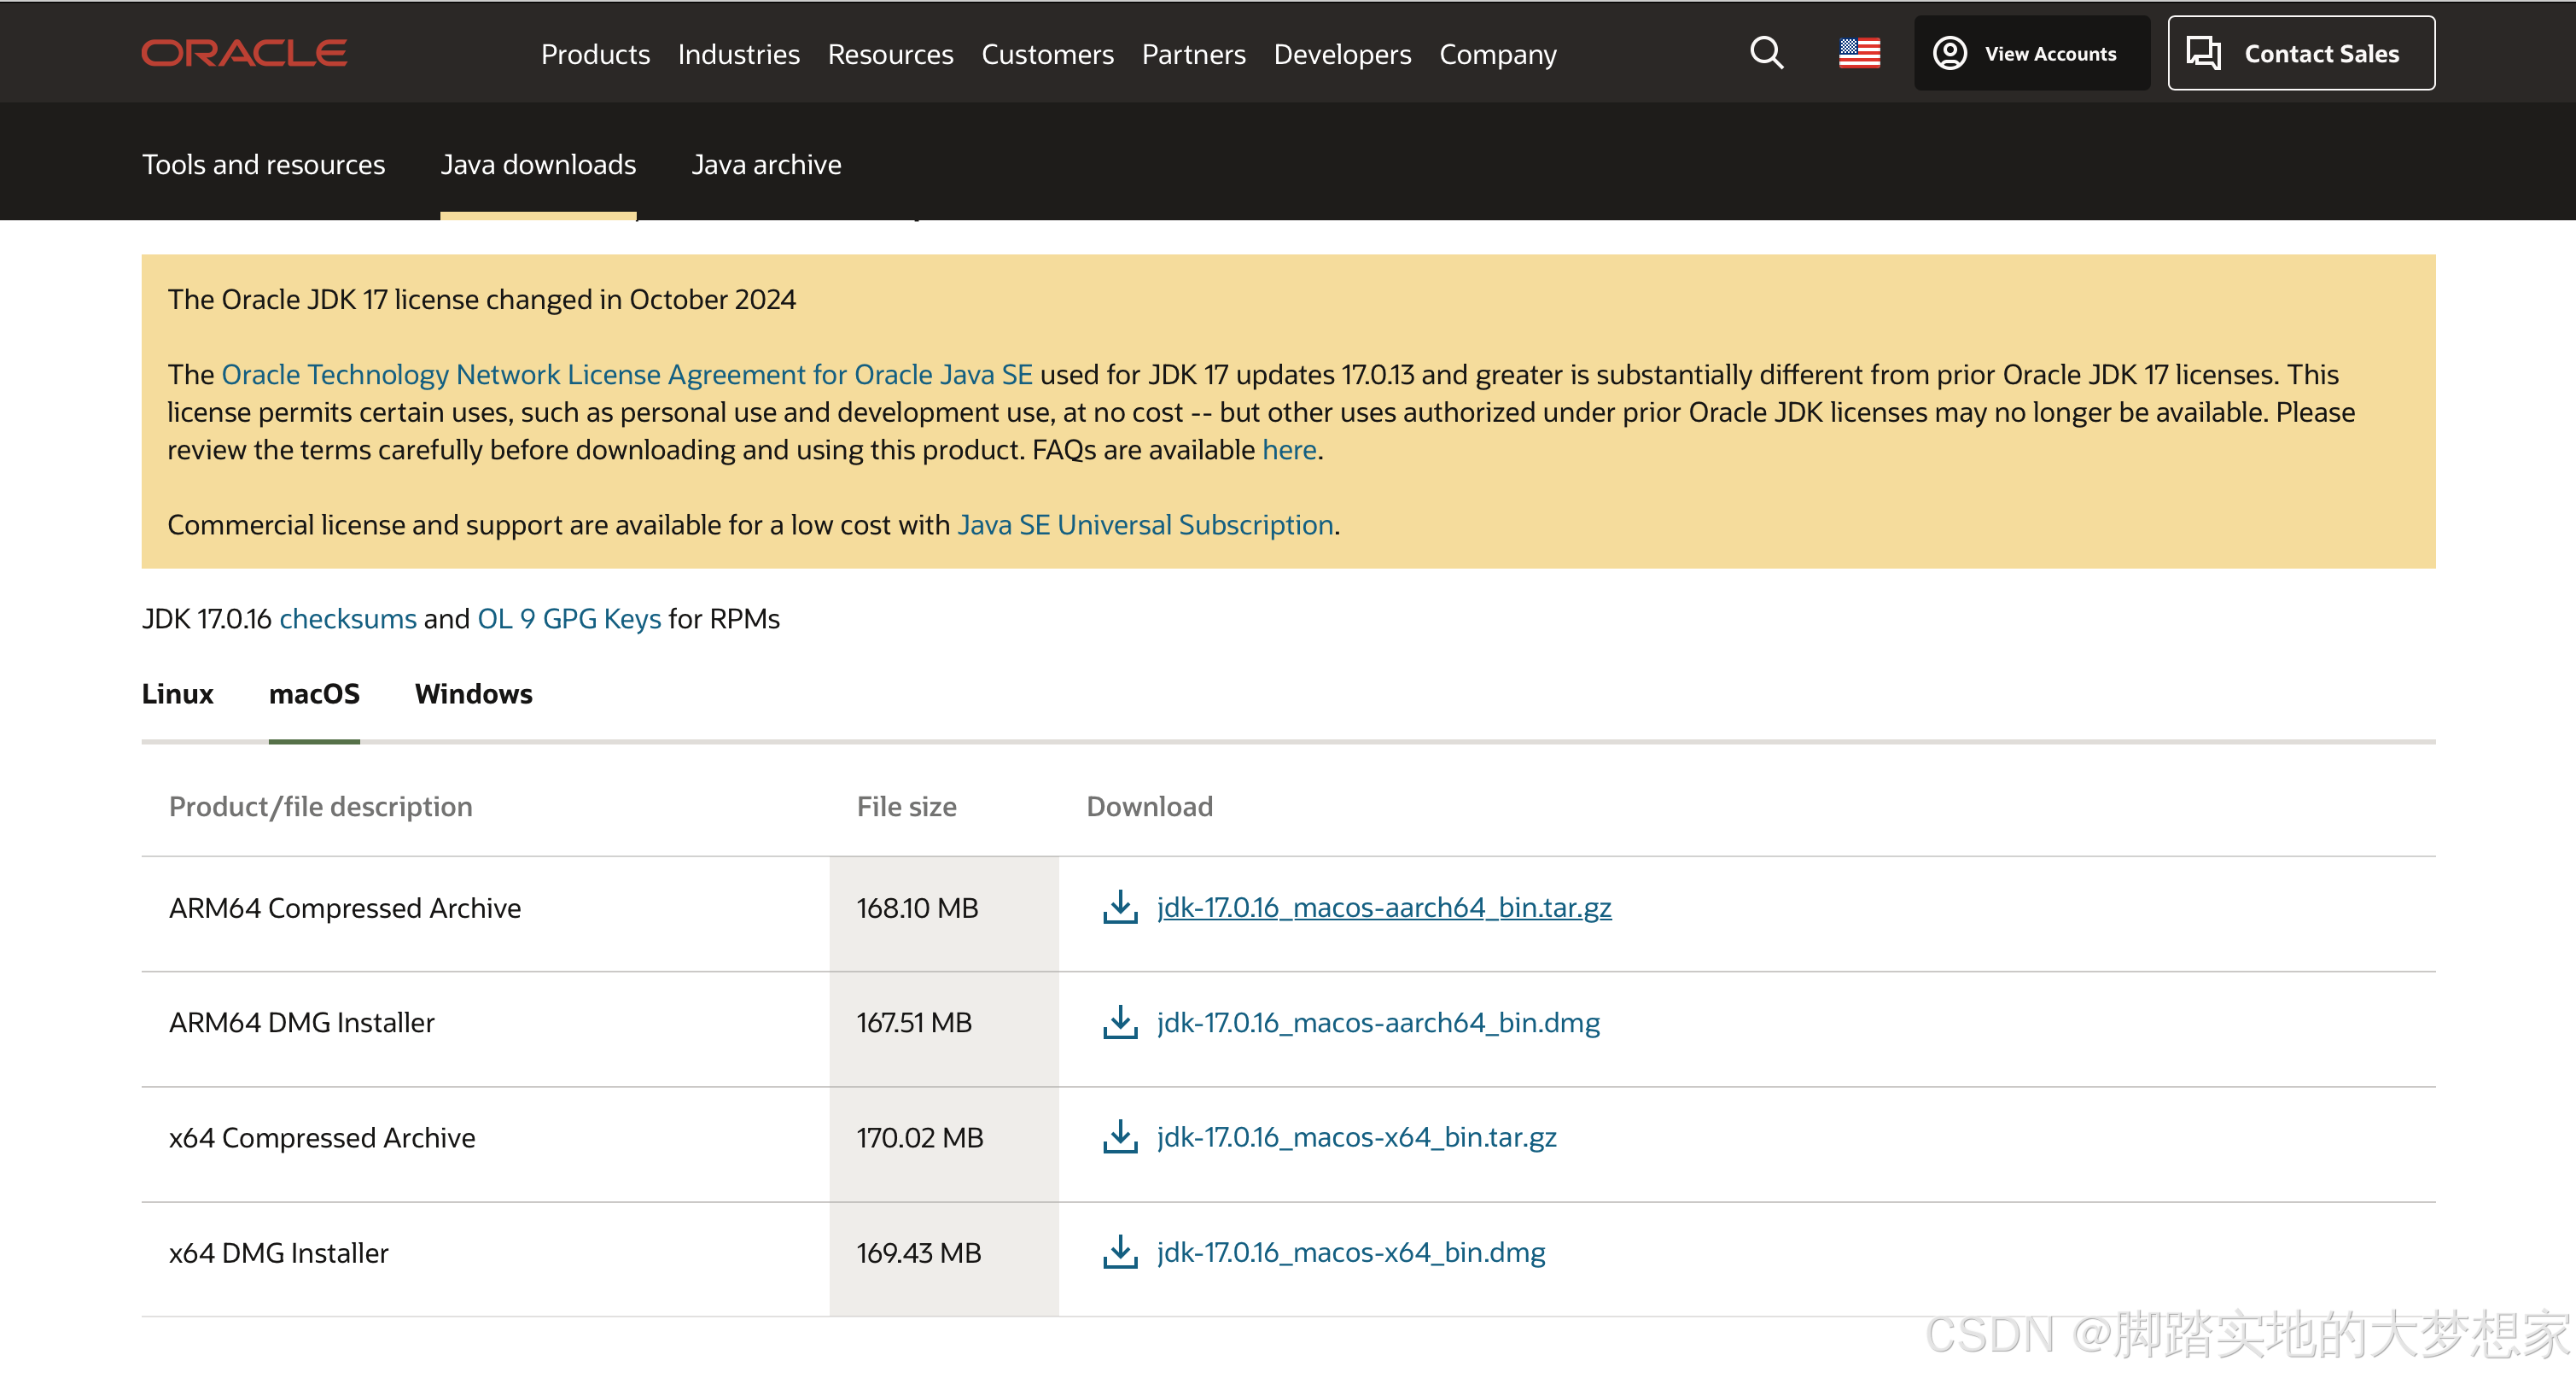The height and width of the screenshot is (1378, 2576).
Task: Click 'x64 Compressed Archive' row text
Action: [x=322, y=1138]
